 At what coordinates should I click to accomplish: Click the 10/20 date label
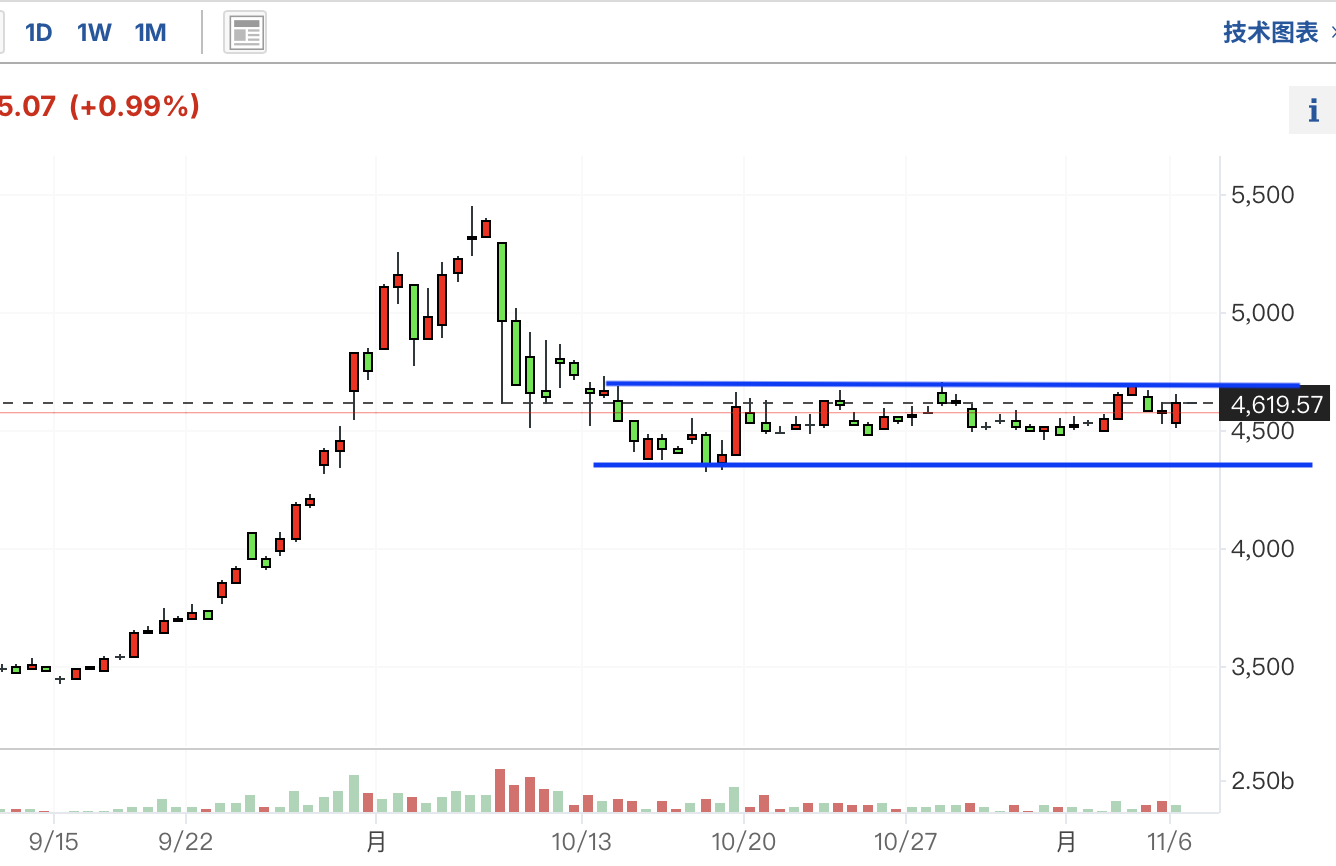tap(743, 842)
